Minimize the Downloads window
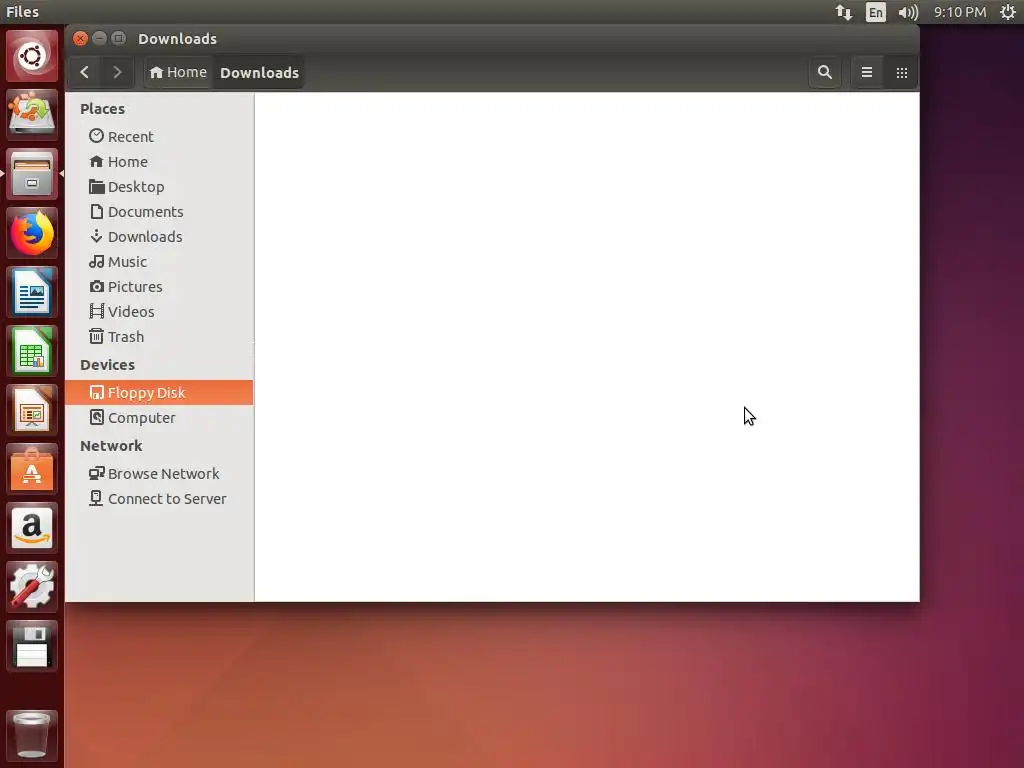1024x768 pixels. [99, 39]
